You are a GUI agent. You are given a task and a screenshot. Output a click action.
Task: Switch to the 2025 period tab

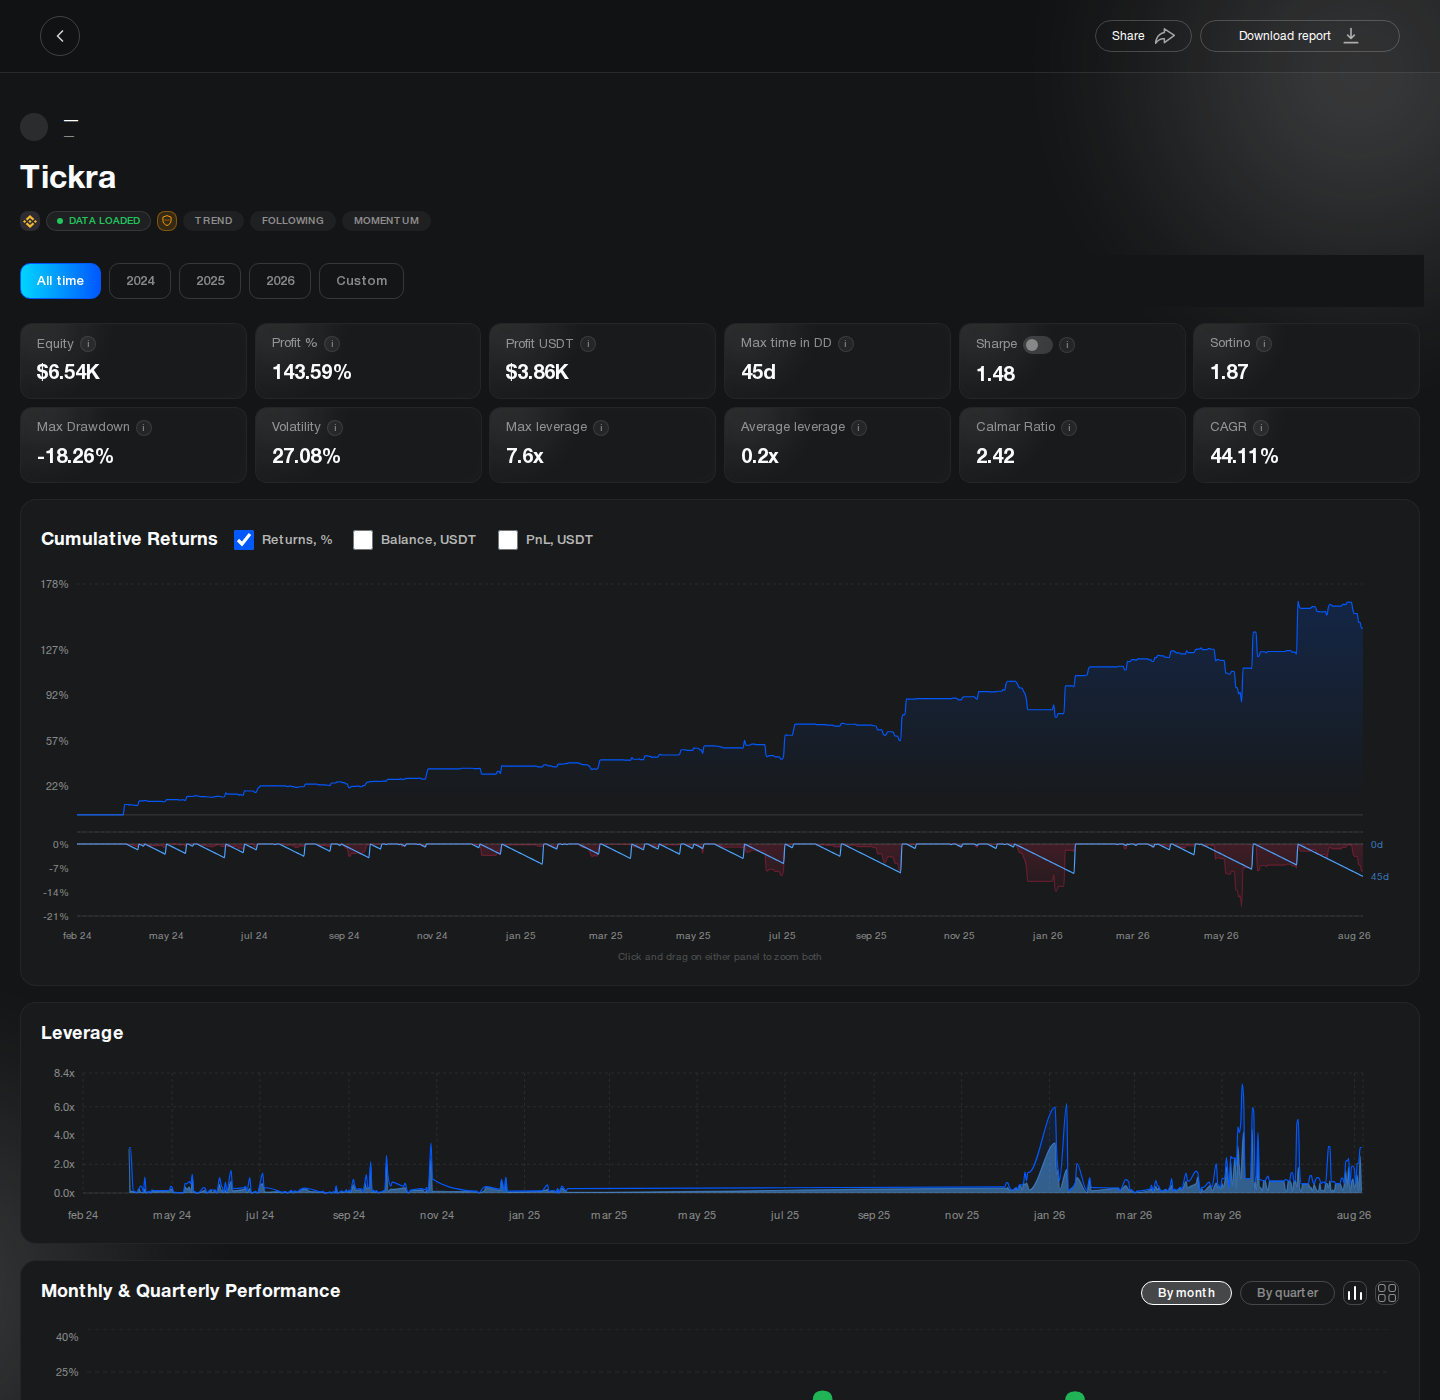tap(210, 281)
